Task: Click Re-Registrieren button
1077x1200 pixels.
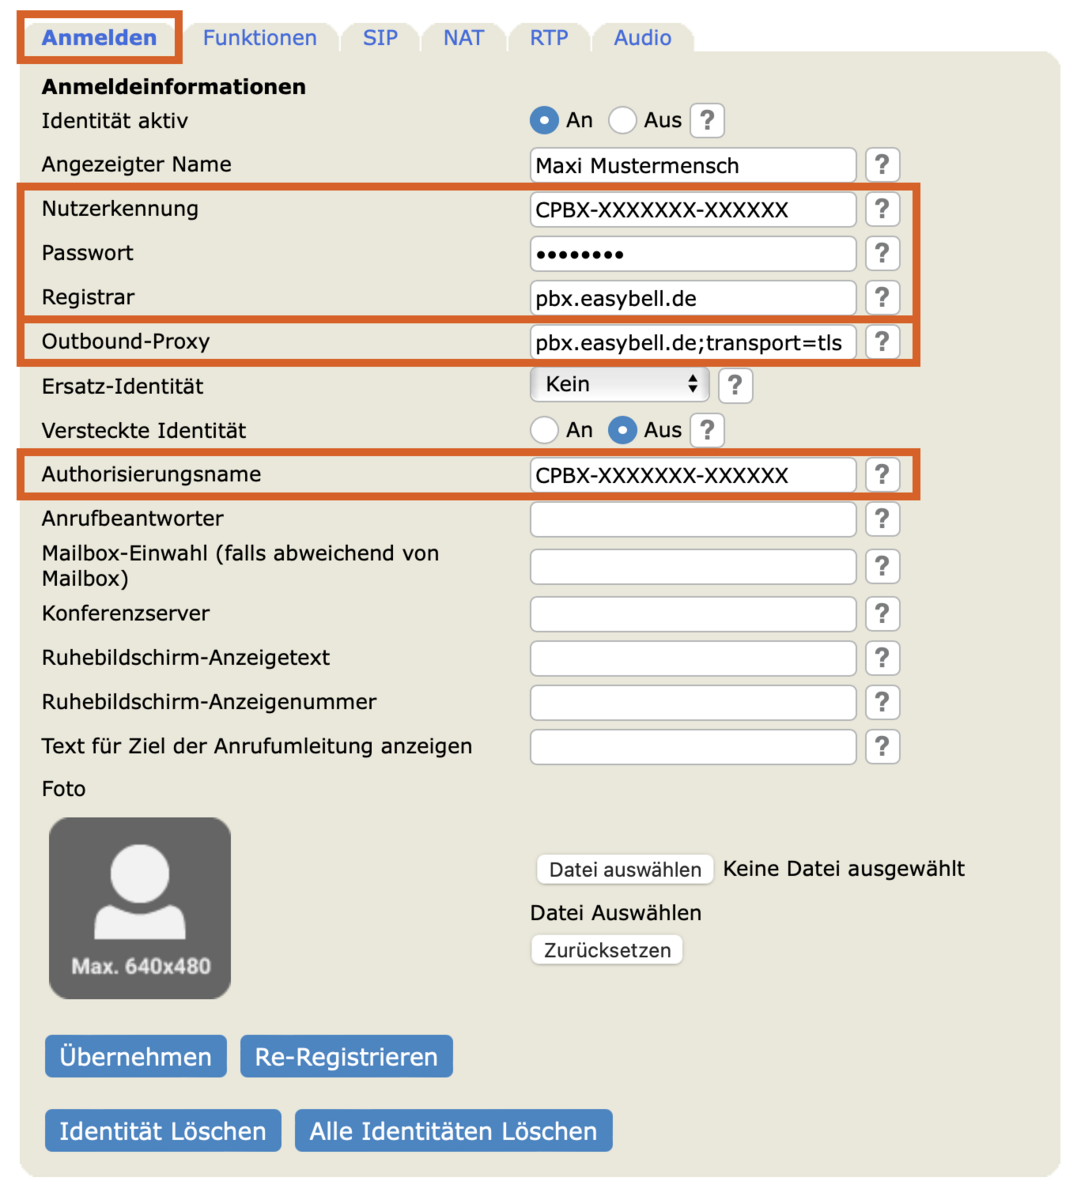Action: (346, 1057)
